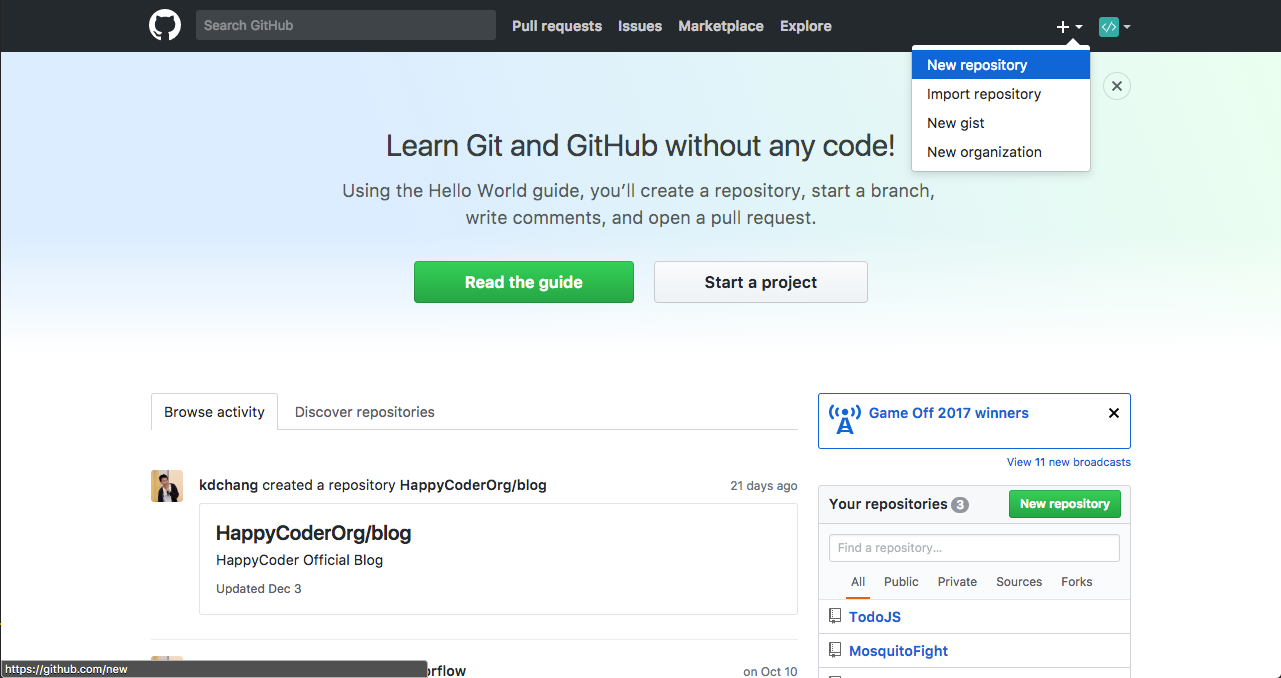
Task: Click kdchang's profile avatar
Action: (167, 485)
